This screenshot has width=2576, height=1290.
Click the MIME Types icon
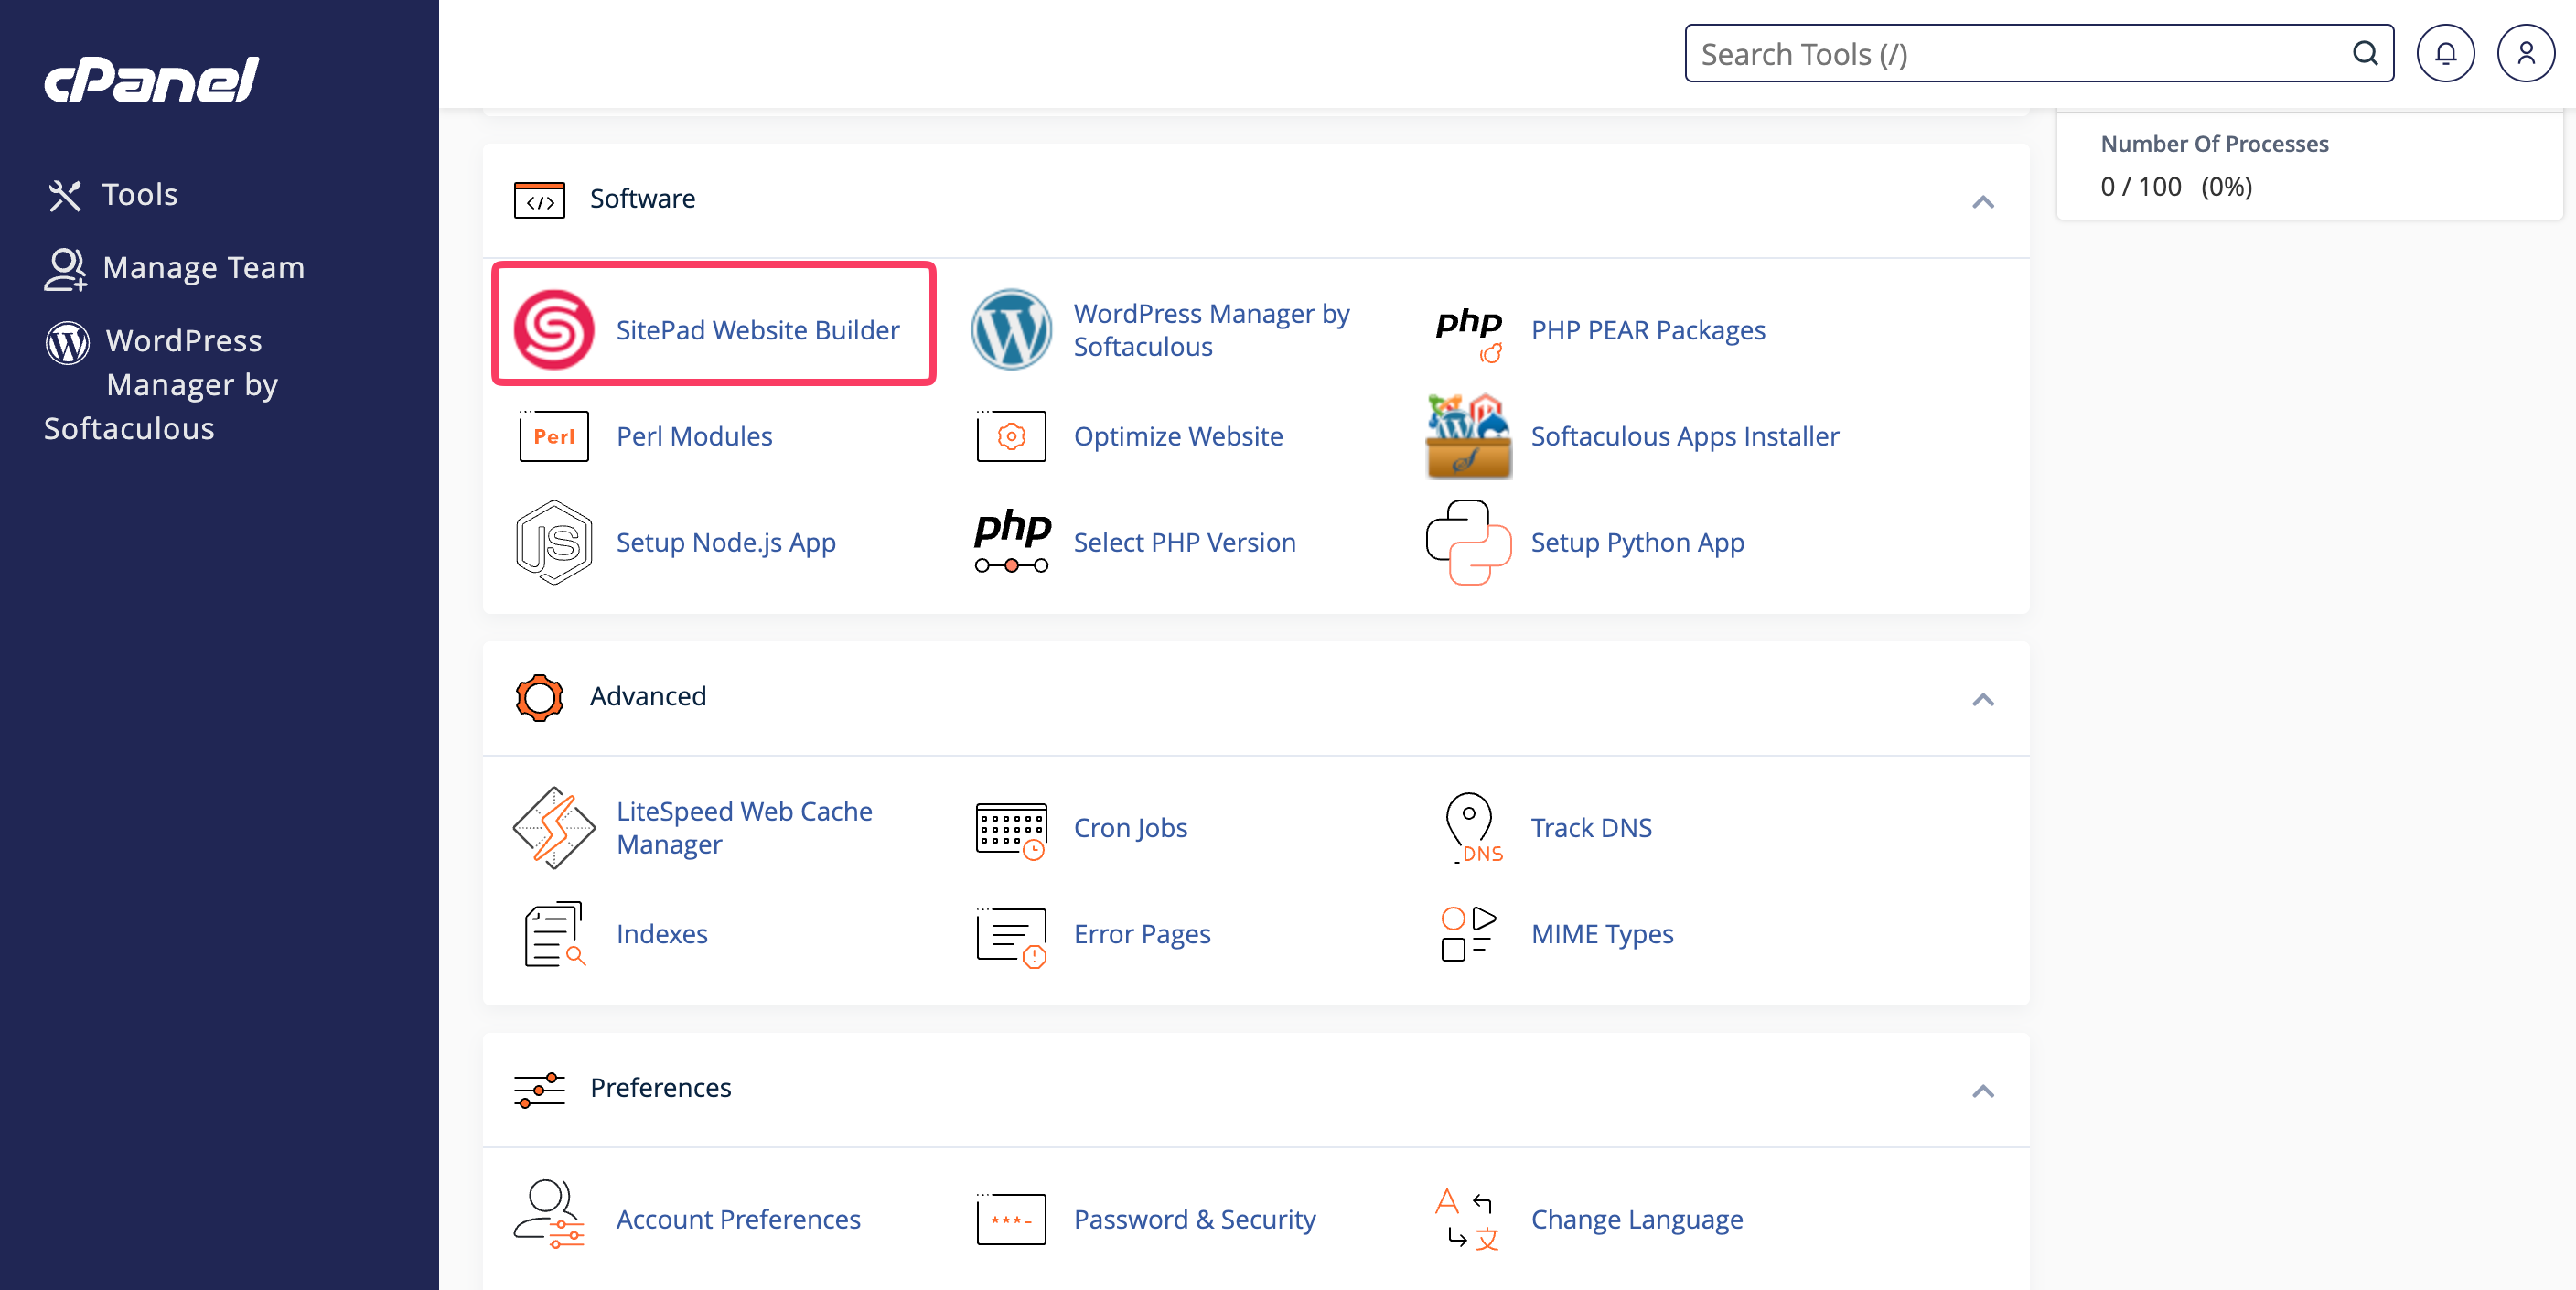click(1469, 934)
